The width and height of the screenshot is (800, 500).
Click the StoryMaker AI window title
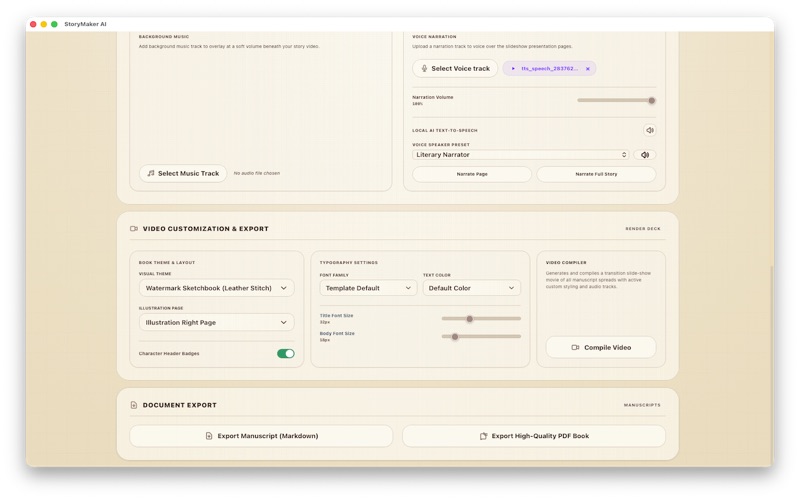coord(85,24)
